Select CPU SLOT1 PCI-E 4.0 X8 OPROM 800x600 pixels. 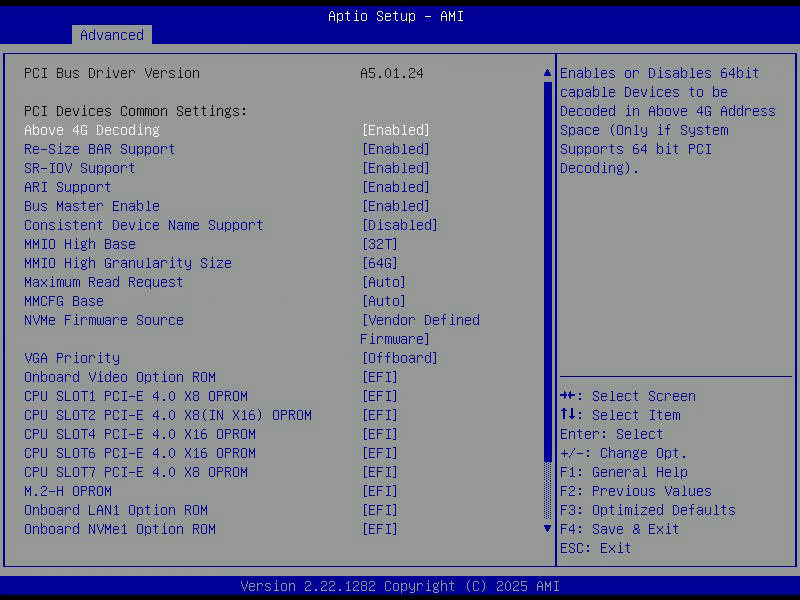pyautogui.click(x=136, y=396)
